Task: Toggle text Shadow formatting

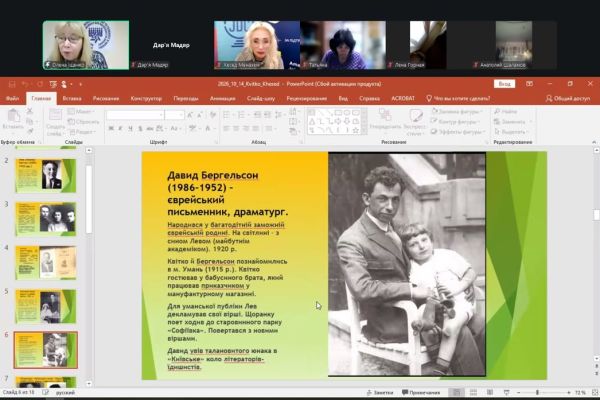Action: [140, 129]
